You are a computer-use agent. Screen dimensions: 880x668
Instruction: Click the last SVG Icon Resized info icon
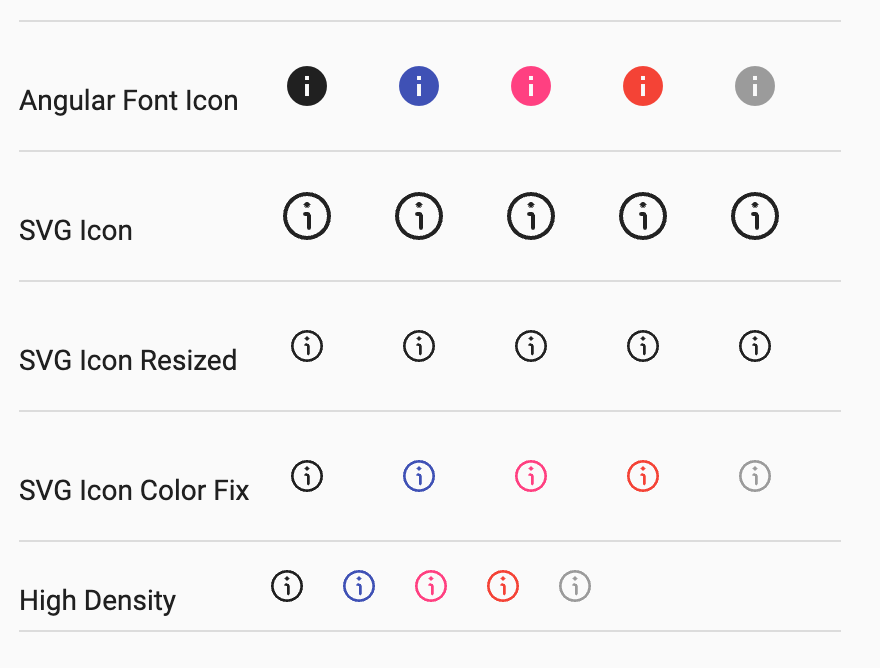click(x=755, y=346)
